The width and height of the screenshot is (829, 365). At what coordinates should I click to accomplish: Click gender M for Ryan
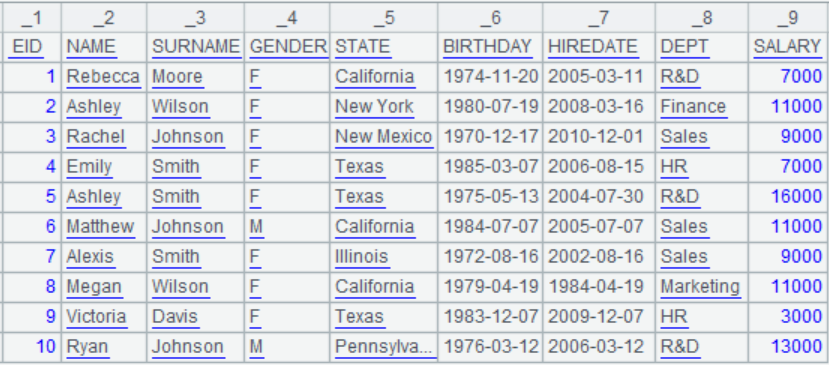[x=287, y=348]
